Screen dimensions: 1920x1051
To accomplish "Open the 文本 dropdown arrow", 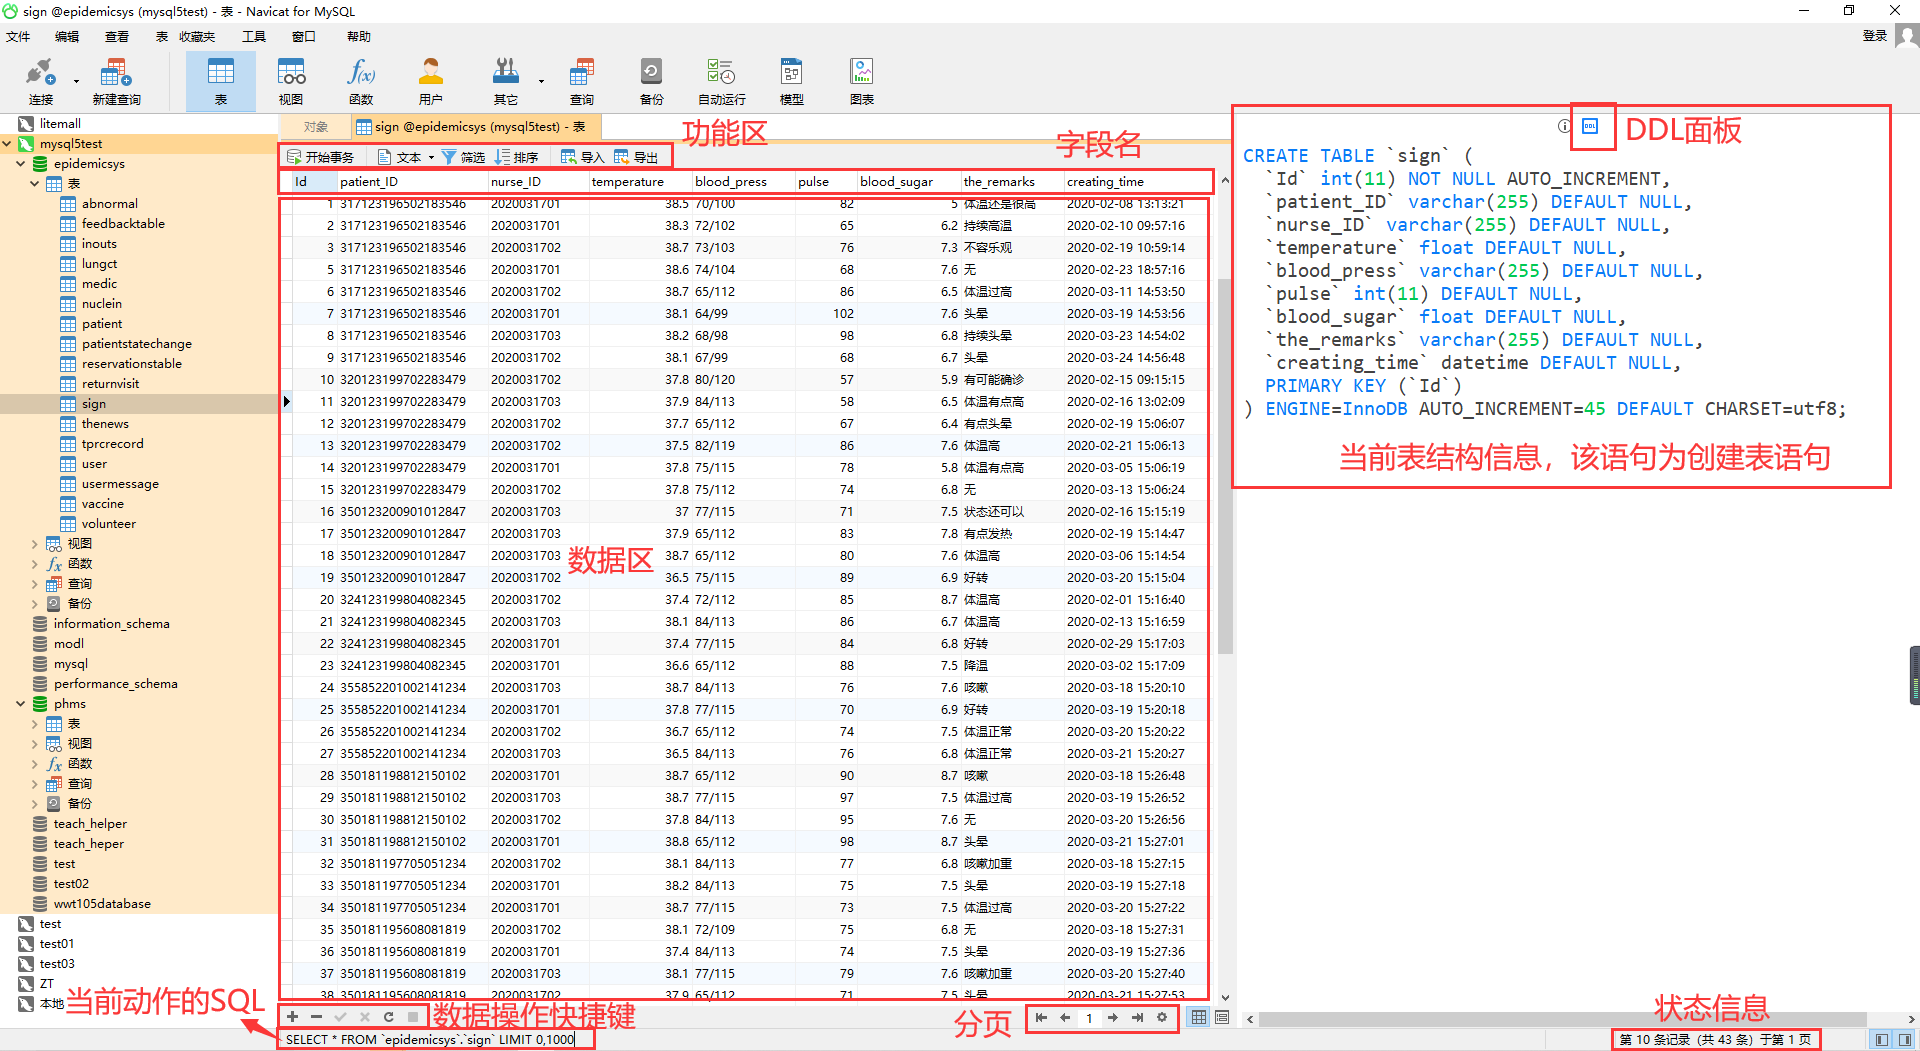I will coord(431,158).
